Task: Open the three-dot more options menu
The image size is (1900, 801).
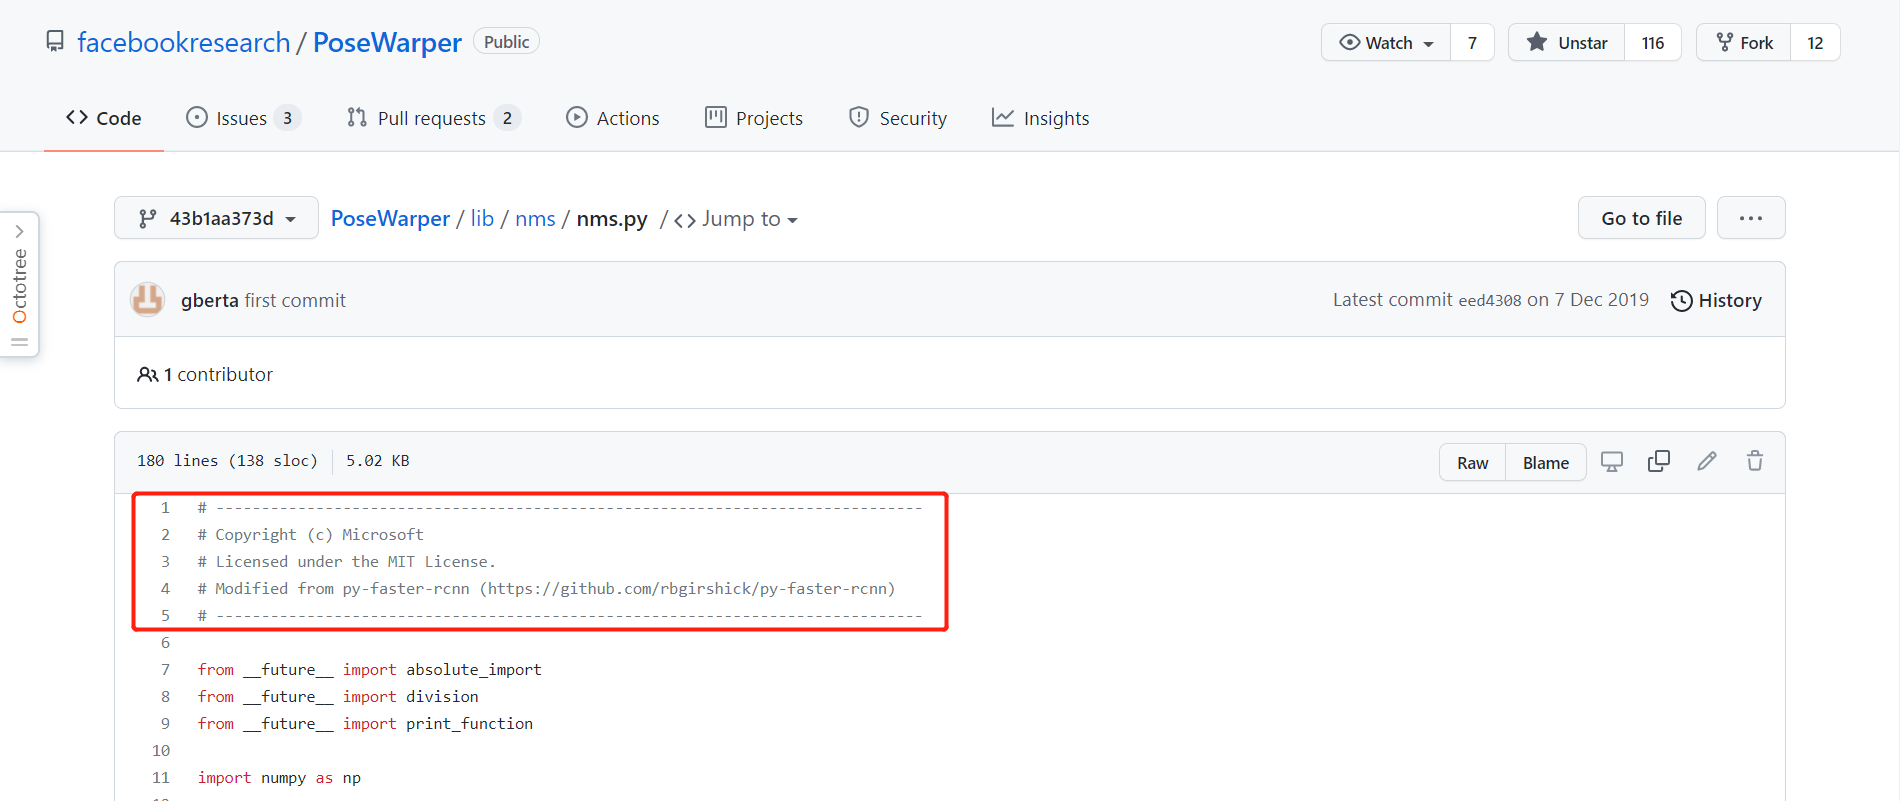Action: pos(1750,218)
